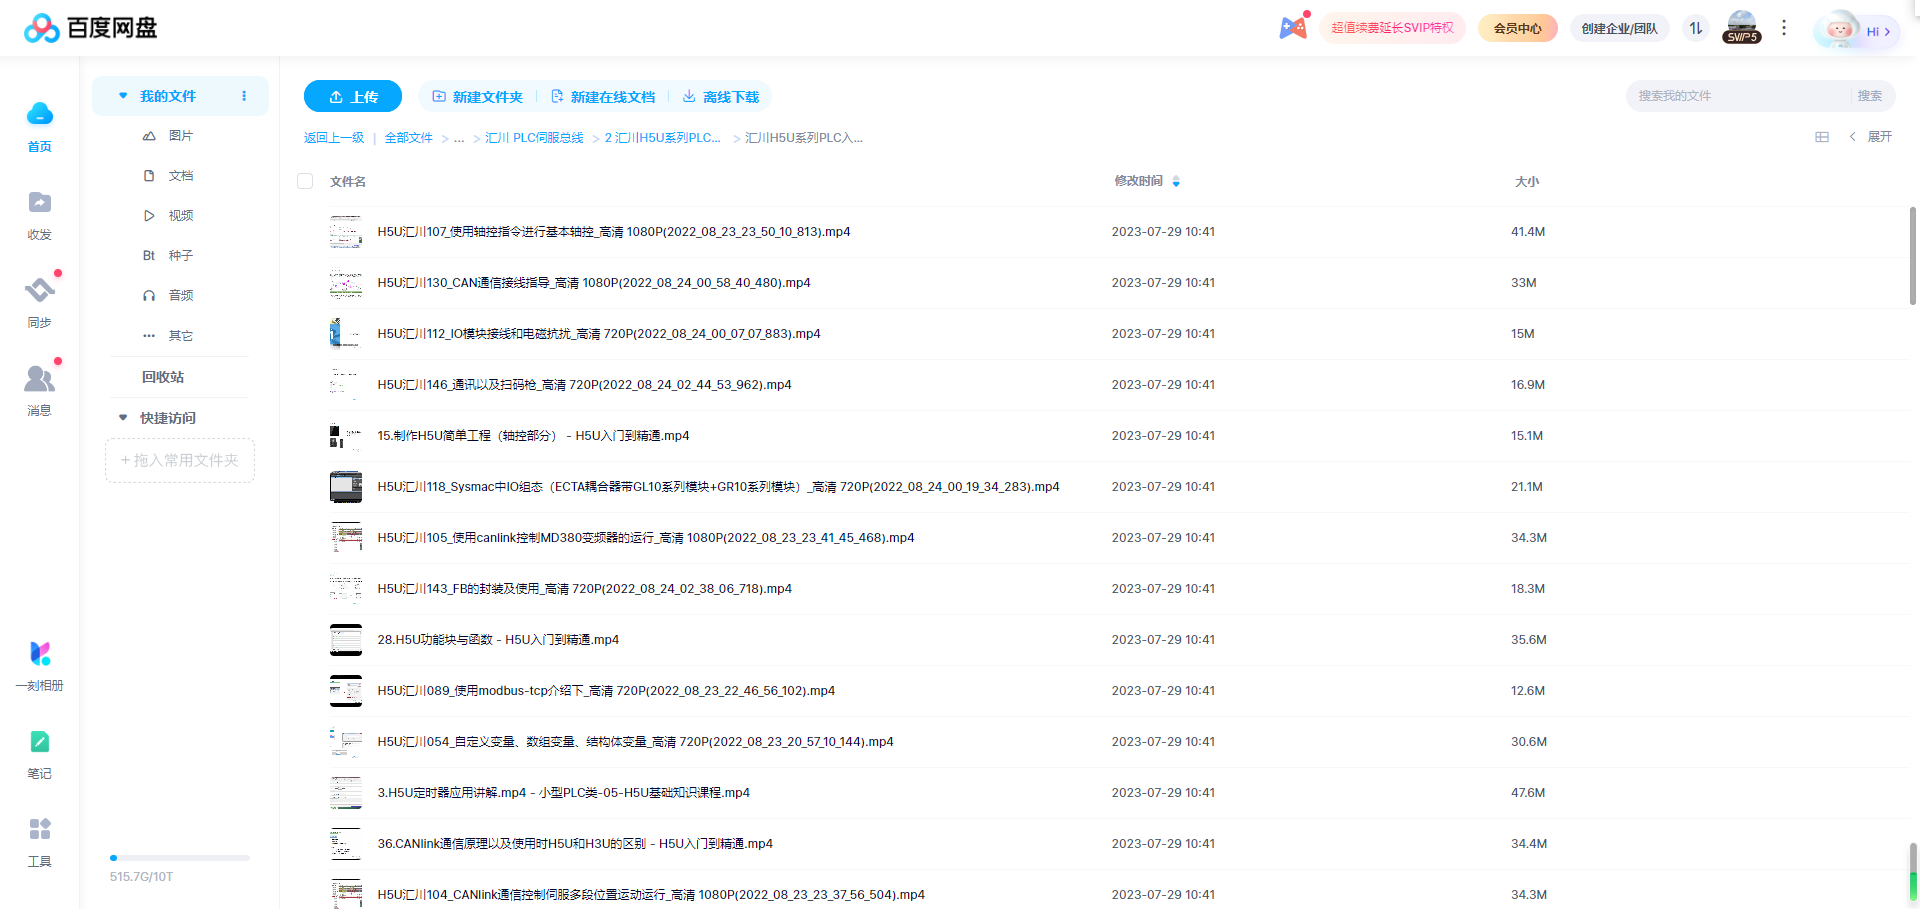Open the 工具 tools icon

click(x=39, y=841)
